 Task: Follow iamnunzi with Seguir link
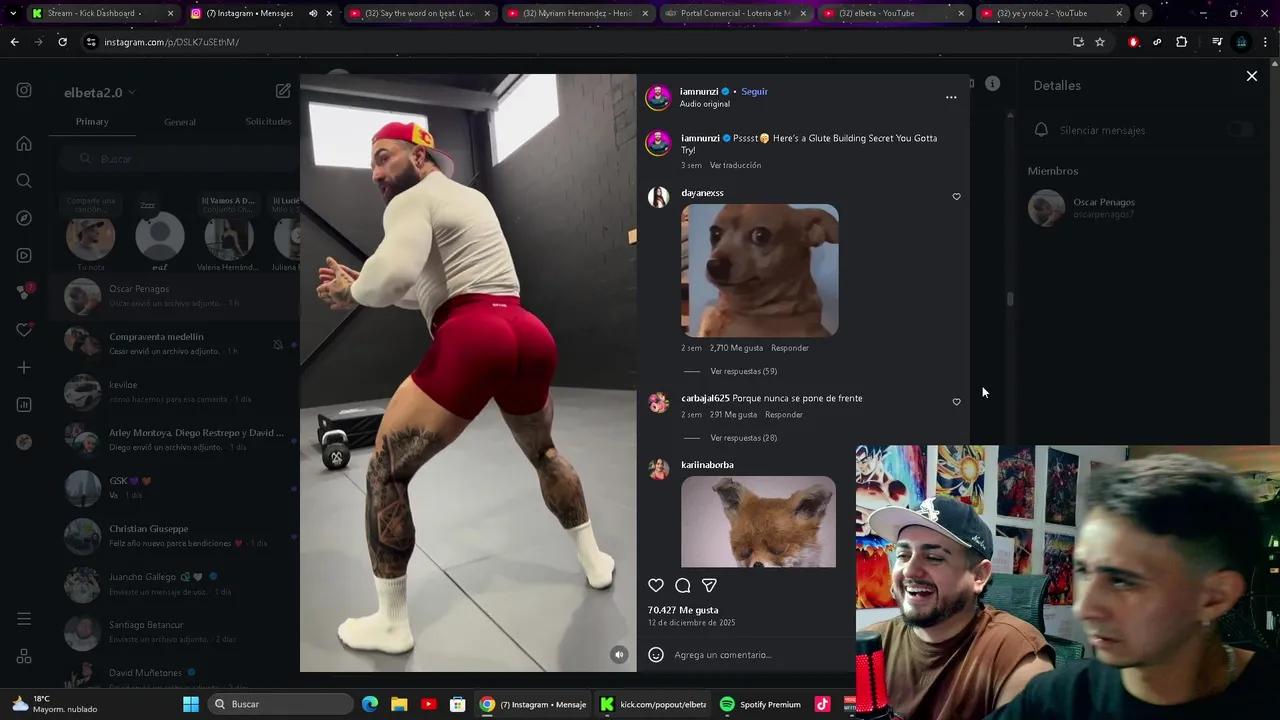[x=754, y=92]
